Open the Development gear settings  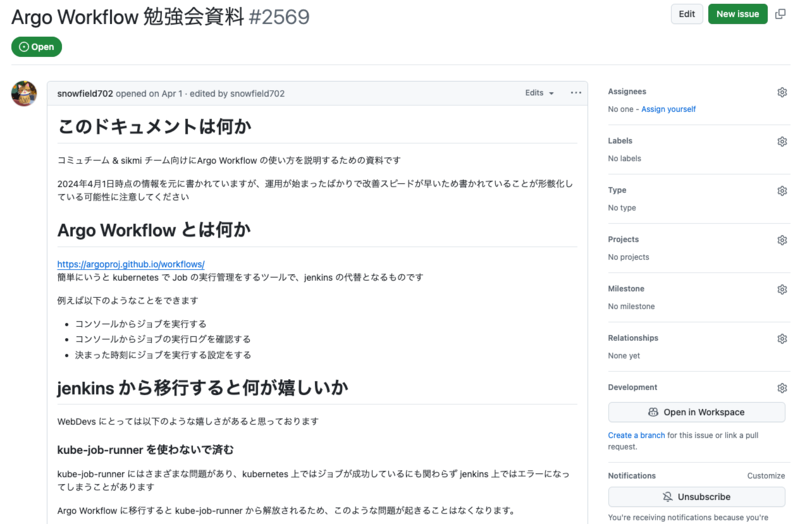point(782,388)
